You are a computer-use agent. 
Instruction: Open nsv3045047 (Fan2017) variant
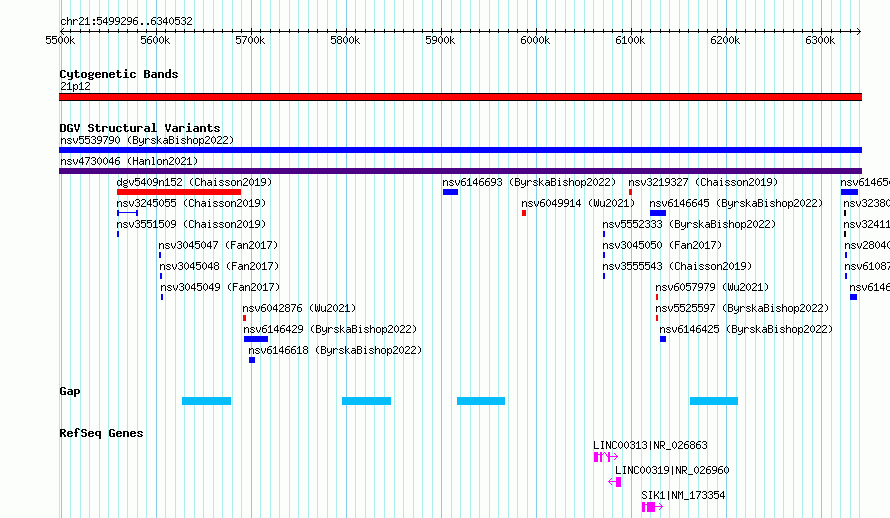pos(219,245)
